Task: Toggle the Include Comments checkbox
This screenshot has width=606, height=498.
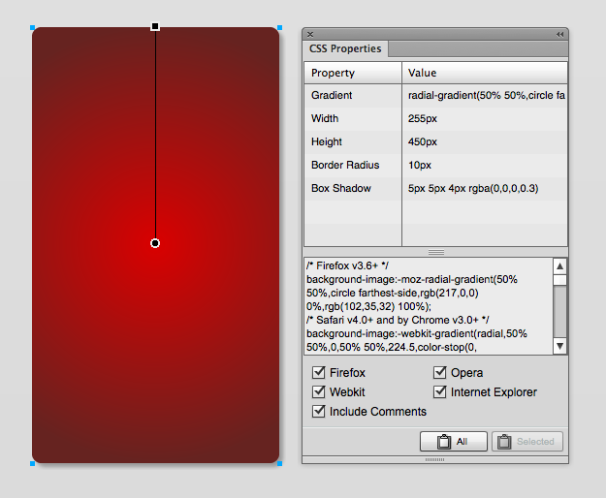Action: click(318, 411)
